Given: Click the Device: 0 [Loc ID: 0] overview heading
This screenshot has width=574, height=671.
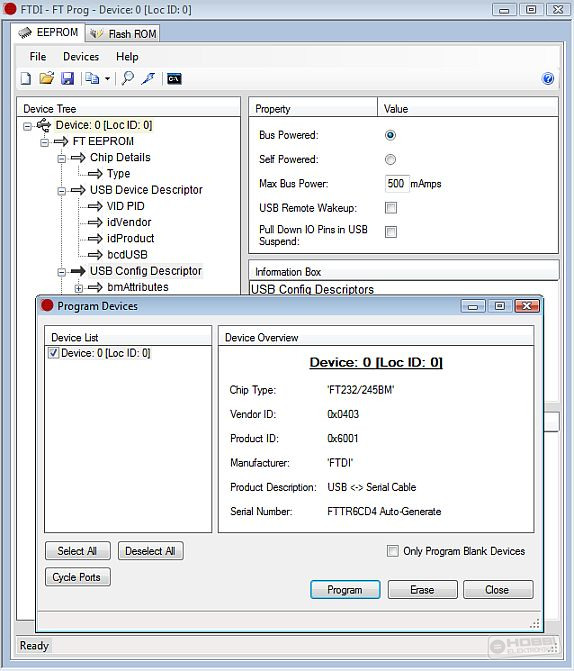Looking at the screenshot, I should coord(376,362).
